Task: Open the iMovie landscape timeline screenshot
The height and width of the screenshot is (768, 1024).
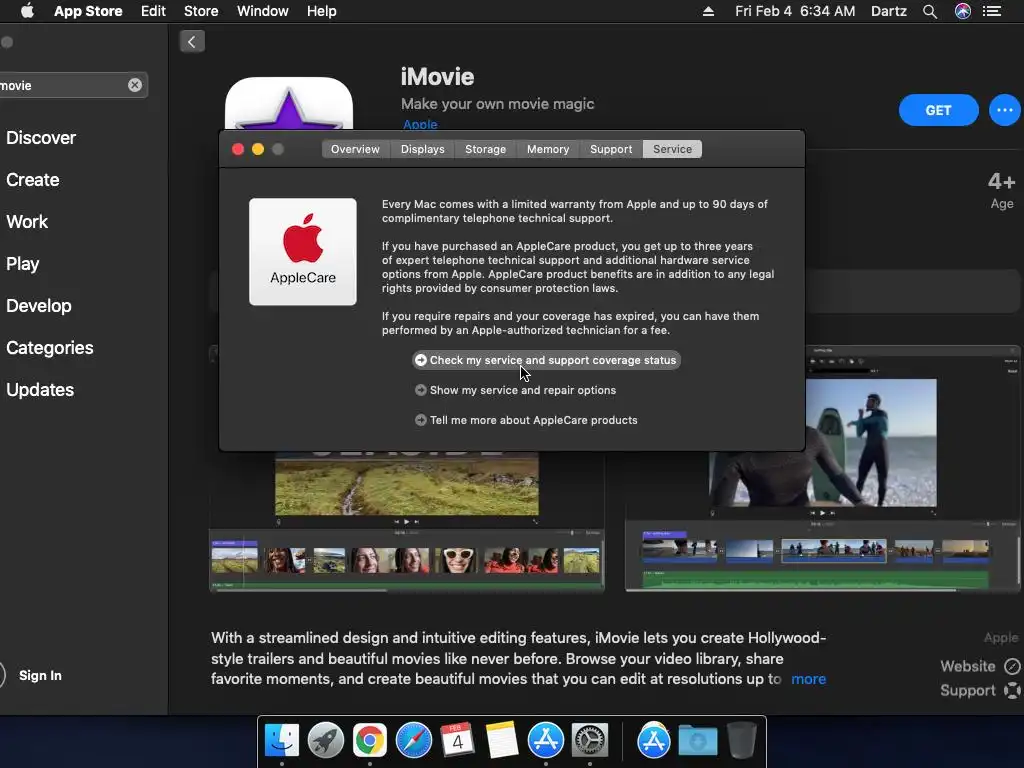Action: pos(406,521)
